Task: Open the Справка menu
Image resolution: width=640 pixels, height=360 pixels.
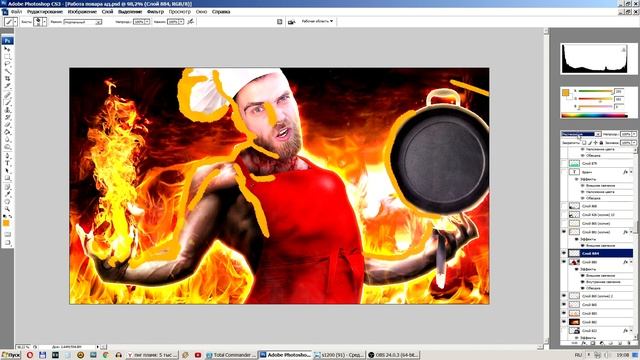Action: click(221, 12)
